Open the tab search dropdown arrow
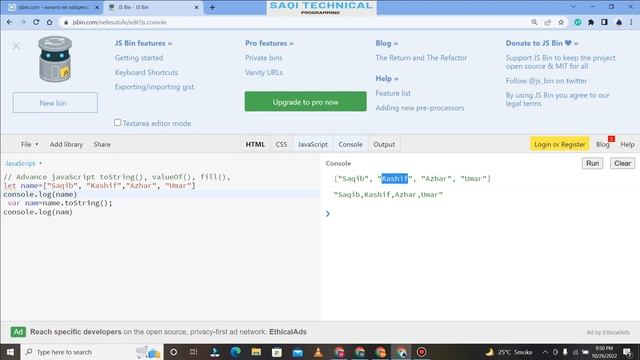Viewport: 640px width, 360px height. (x=573, y=7)
